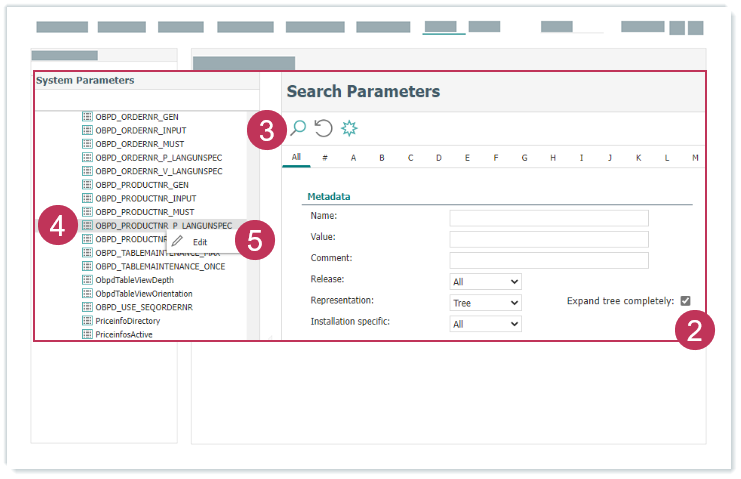Open the Installation specific dropdown
Image resolution: width=741 pixels, height=479 pixels.
485,324
